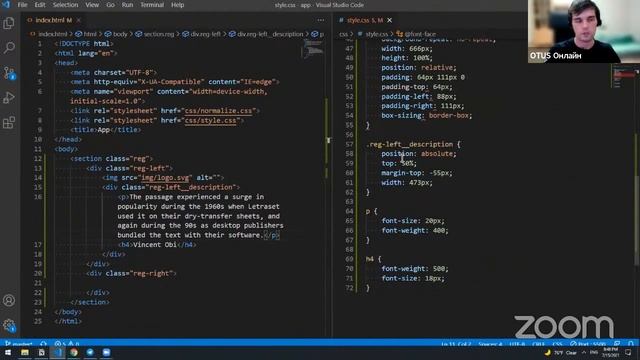This screenshot has width=640, height=360.
Task: Open the notifications bell in status bar
Action: pos(631,344)
